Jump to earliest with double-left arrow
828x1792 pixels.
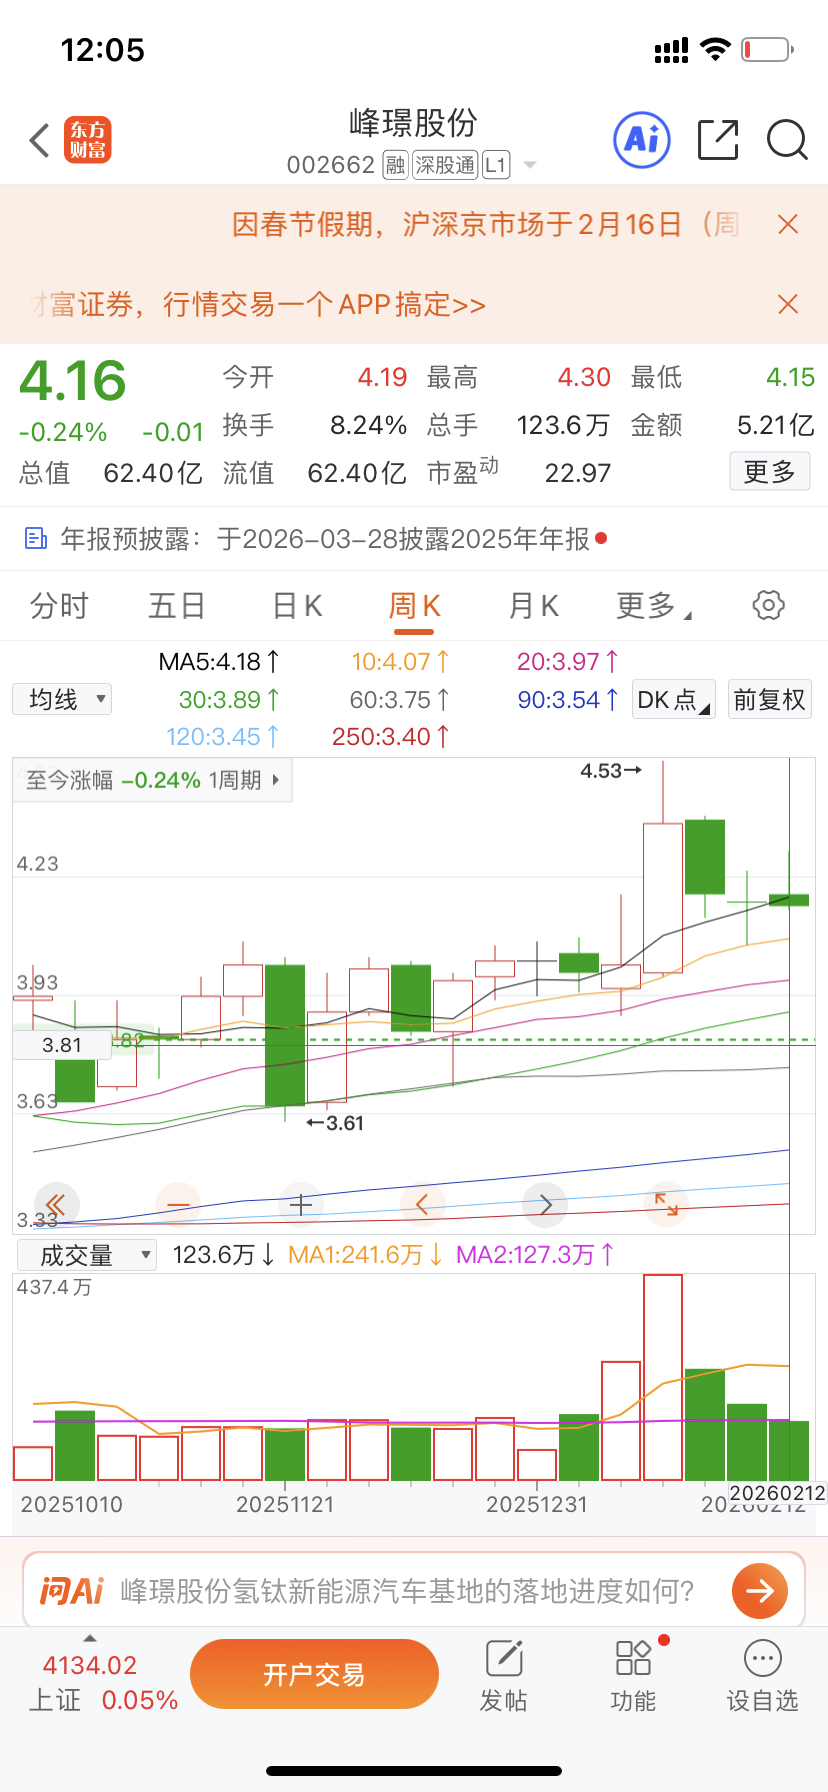pyautogui.click(x=56, y=1204)
